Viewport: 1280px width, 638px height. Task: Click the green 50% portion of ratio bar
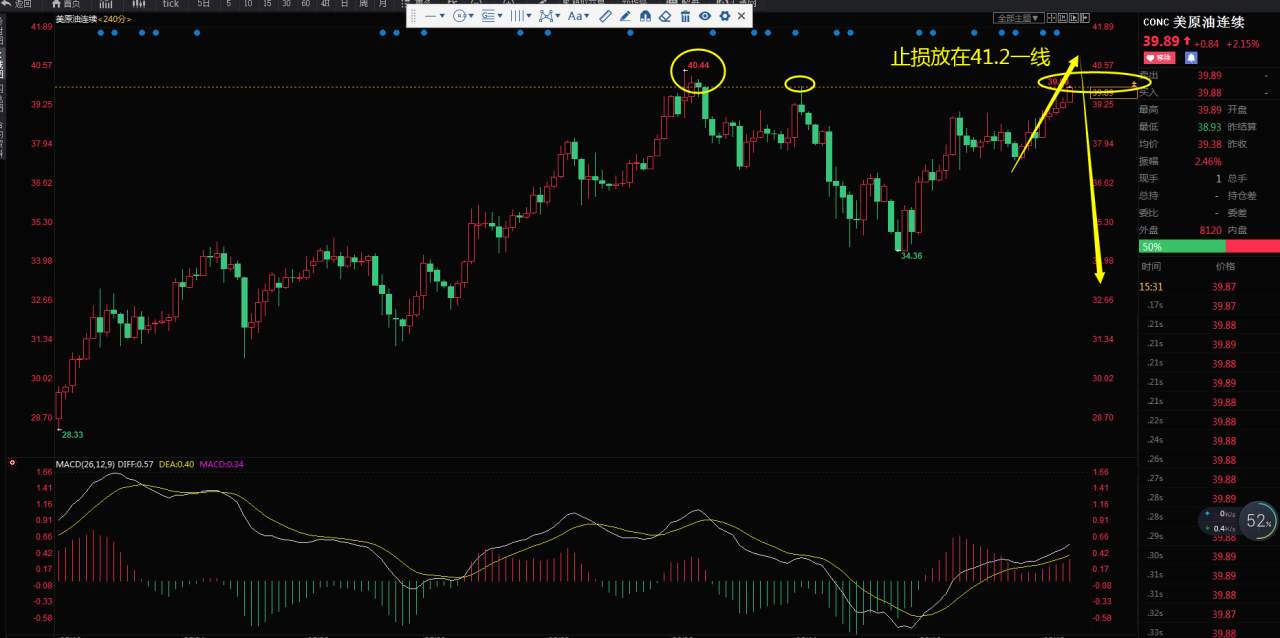[x=1182, y=246]
